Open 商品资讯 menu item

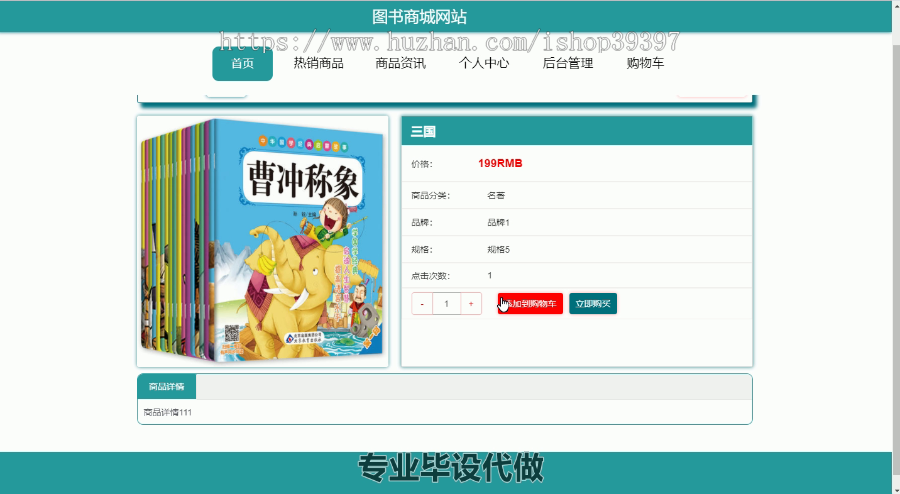(x=401, y=63)
